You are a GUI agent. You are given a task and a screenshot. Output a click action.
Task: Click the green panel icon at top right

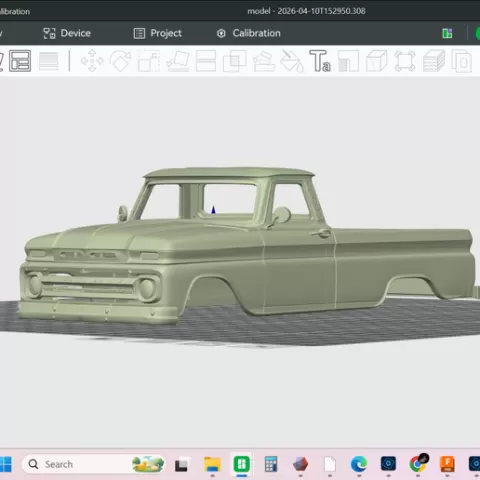(447, 33)
